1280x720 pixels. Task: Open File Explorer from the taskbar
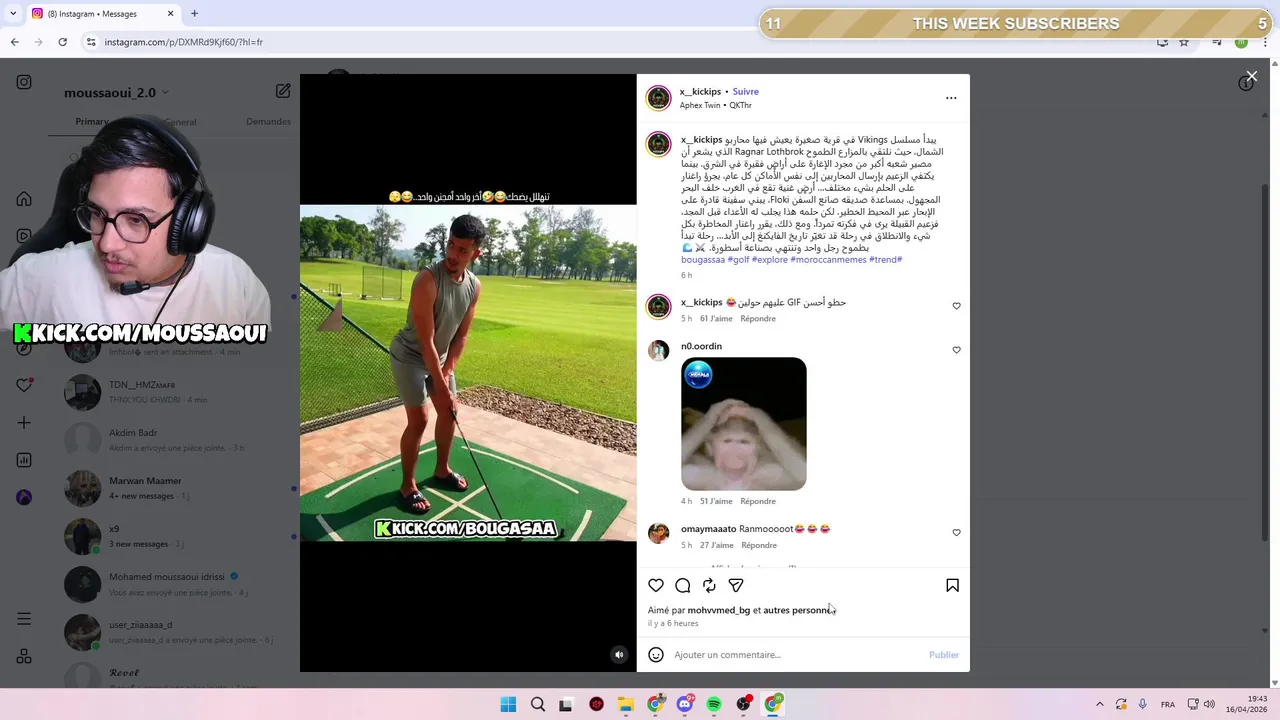[626, 704]
